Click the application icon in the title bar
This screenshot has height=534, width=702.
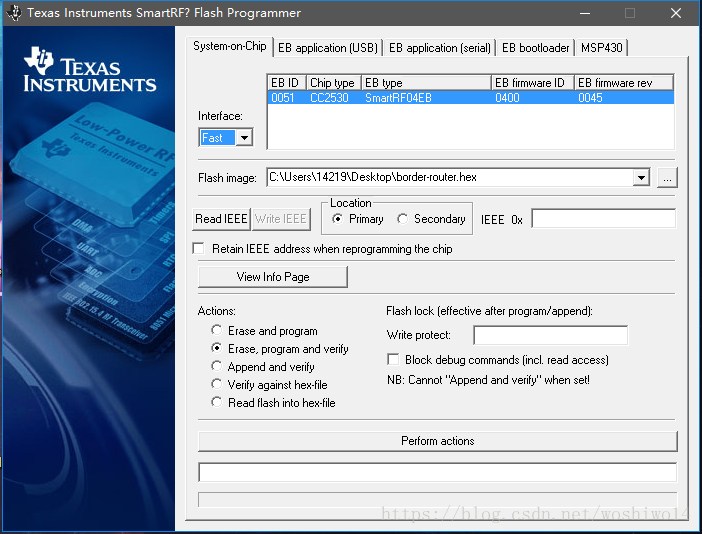(x=13, y=13)
